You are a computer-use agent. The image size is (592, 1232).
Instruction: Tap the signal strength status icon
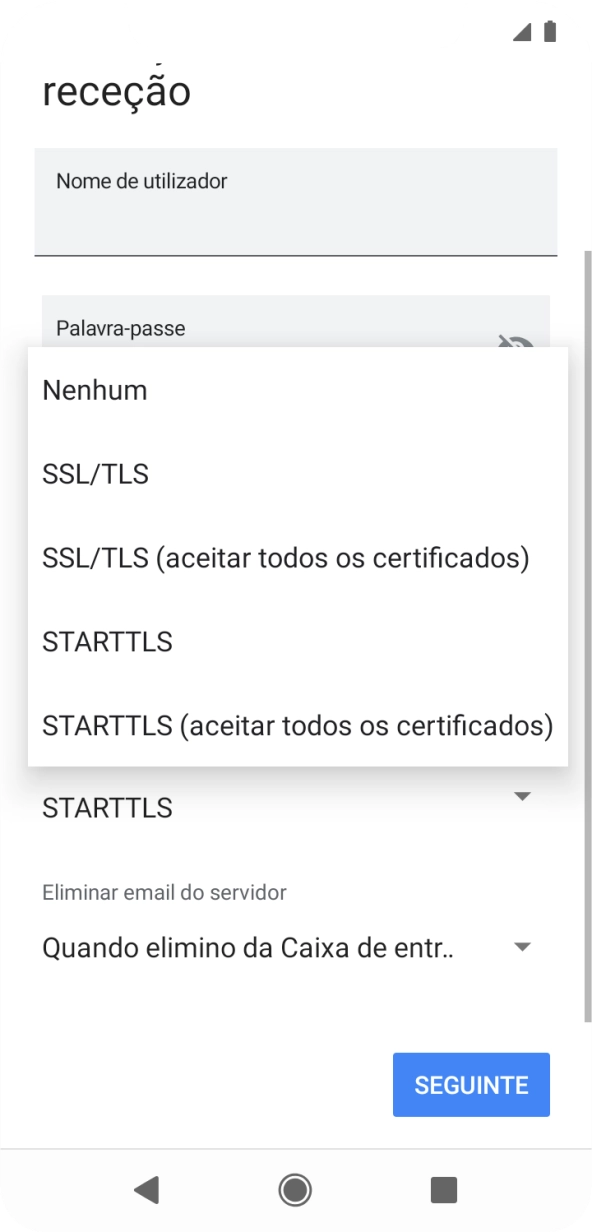(x=522, y=31)
